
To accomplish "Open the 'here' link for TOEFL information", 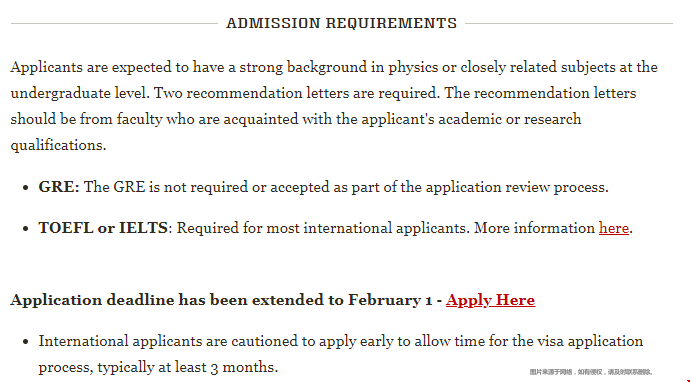I will point(613,228).
